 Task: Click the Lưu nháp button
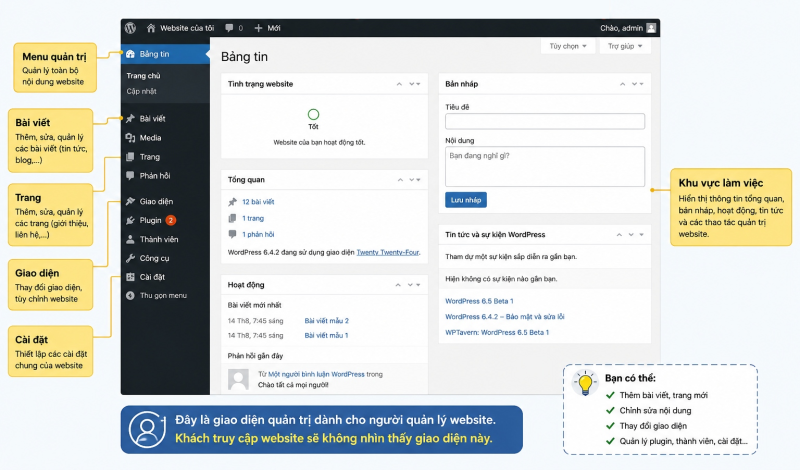tap(466, 200)
